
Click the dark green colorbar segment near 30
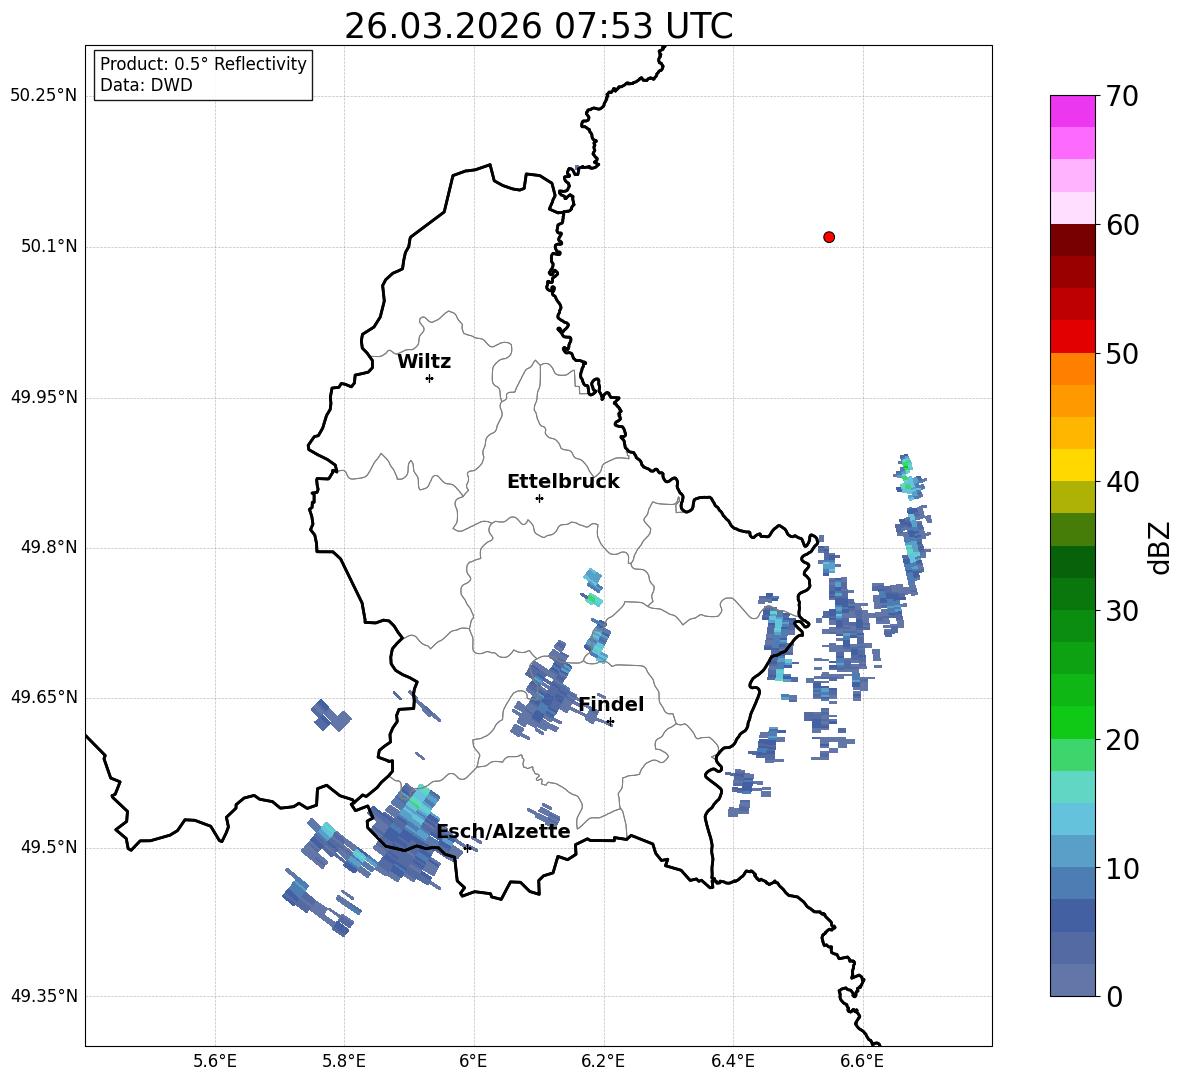coord(1072,594)
